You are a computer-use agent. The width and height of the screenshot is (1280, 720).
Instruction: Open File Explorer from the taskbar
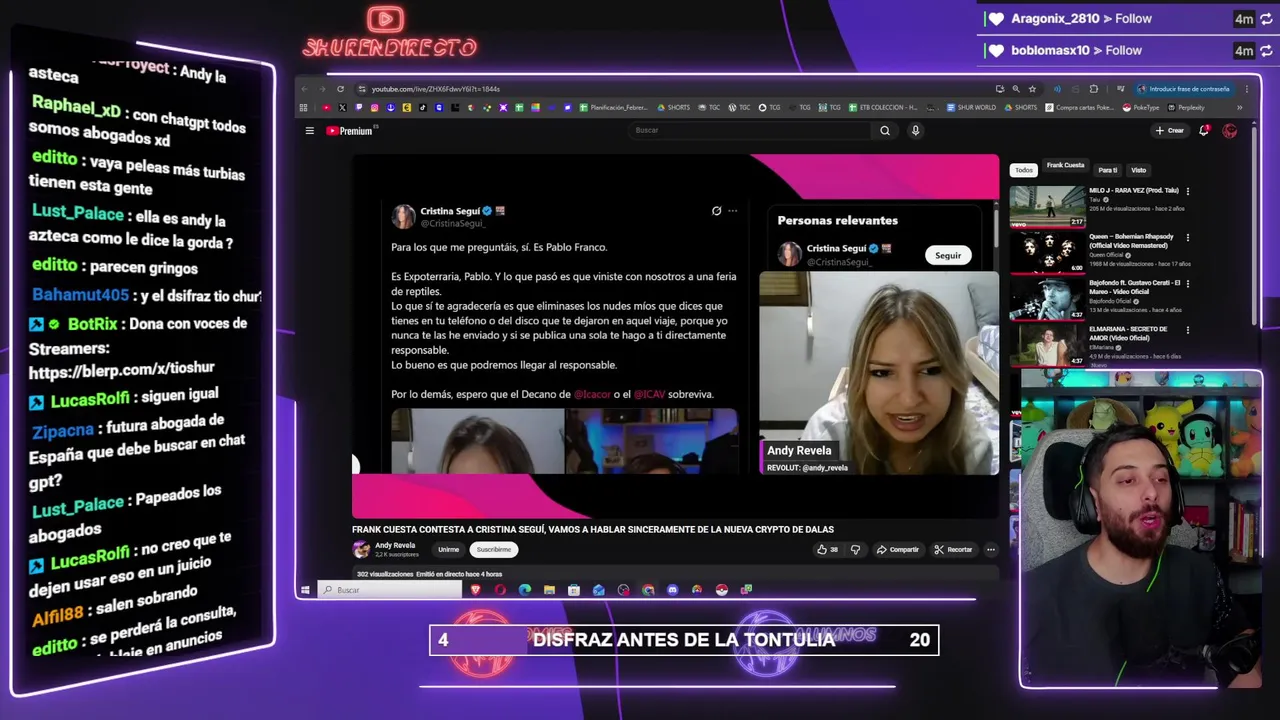[549, 590]
